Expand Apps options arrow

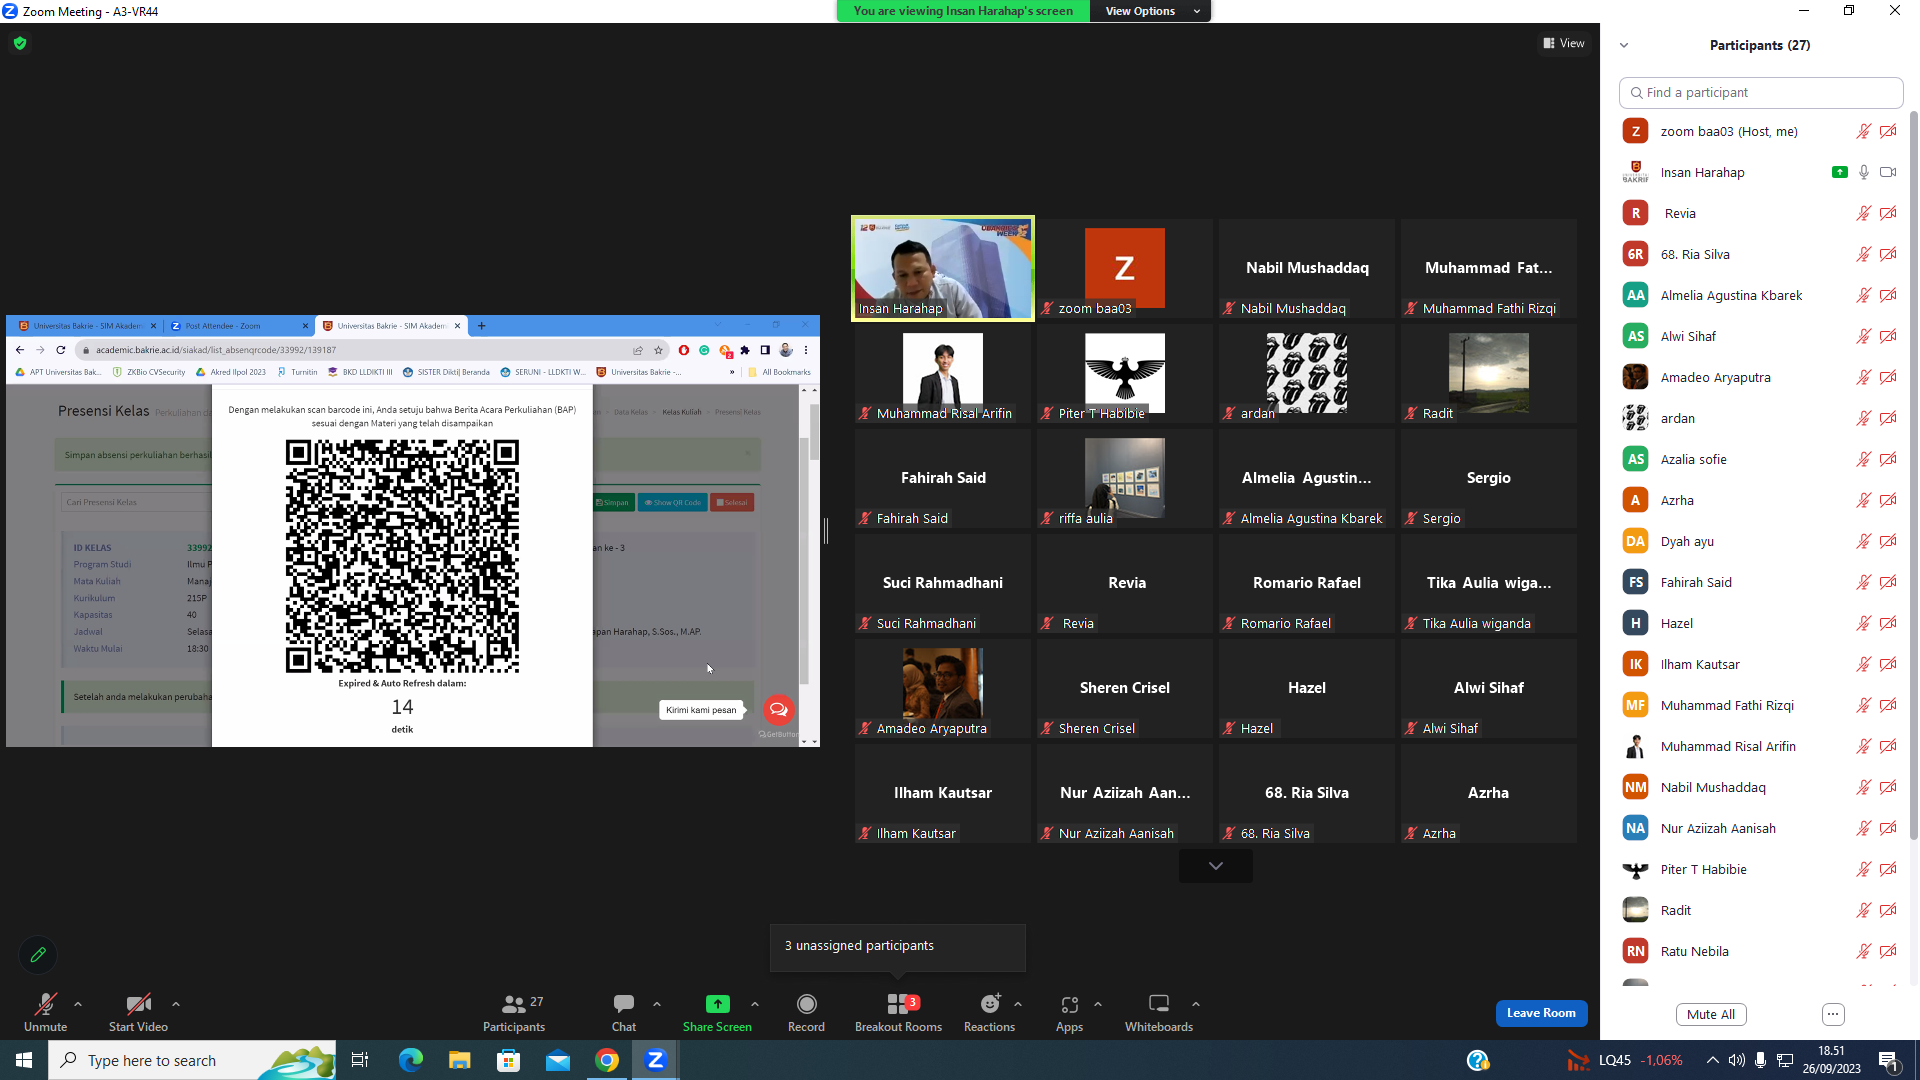tap(1098, 1004)
